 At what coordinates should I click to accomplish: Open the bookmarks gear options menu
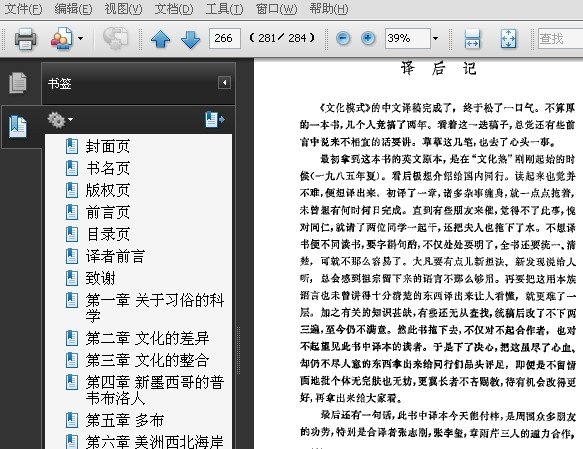[x=60, y=120]
